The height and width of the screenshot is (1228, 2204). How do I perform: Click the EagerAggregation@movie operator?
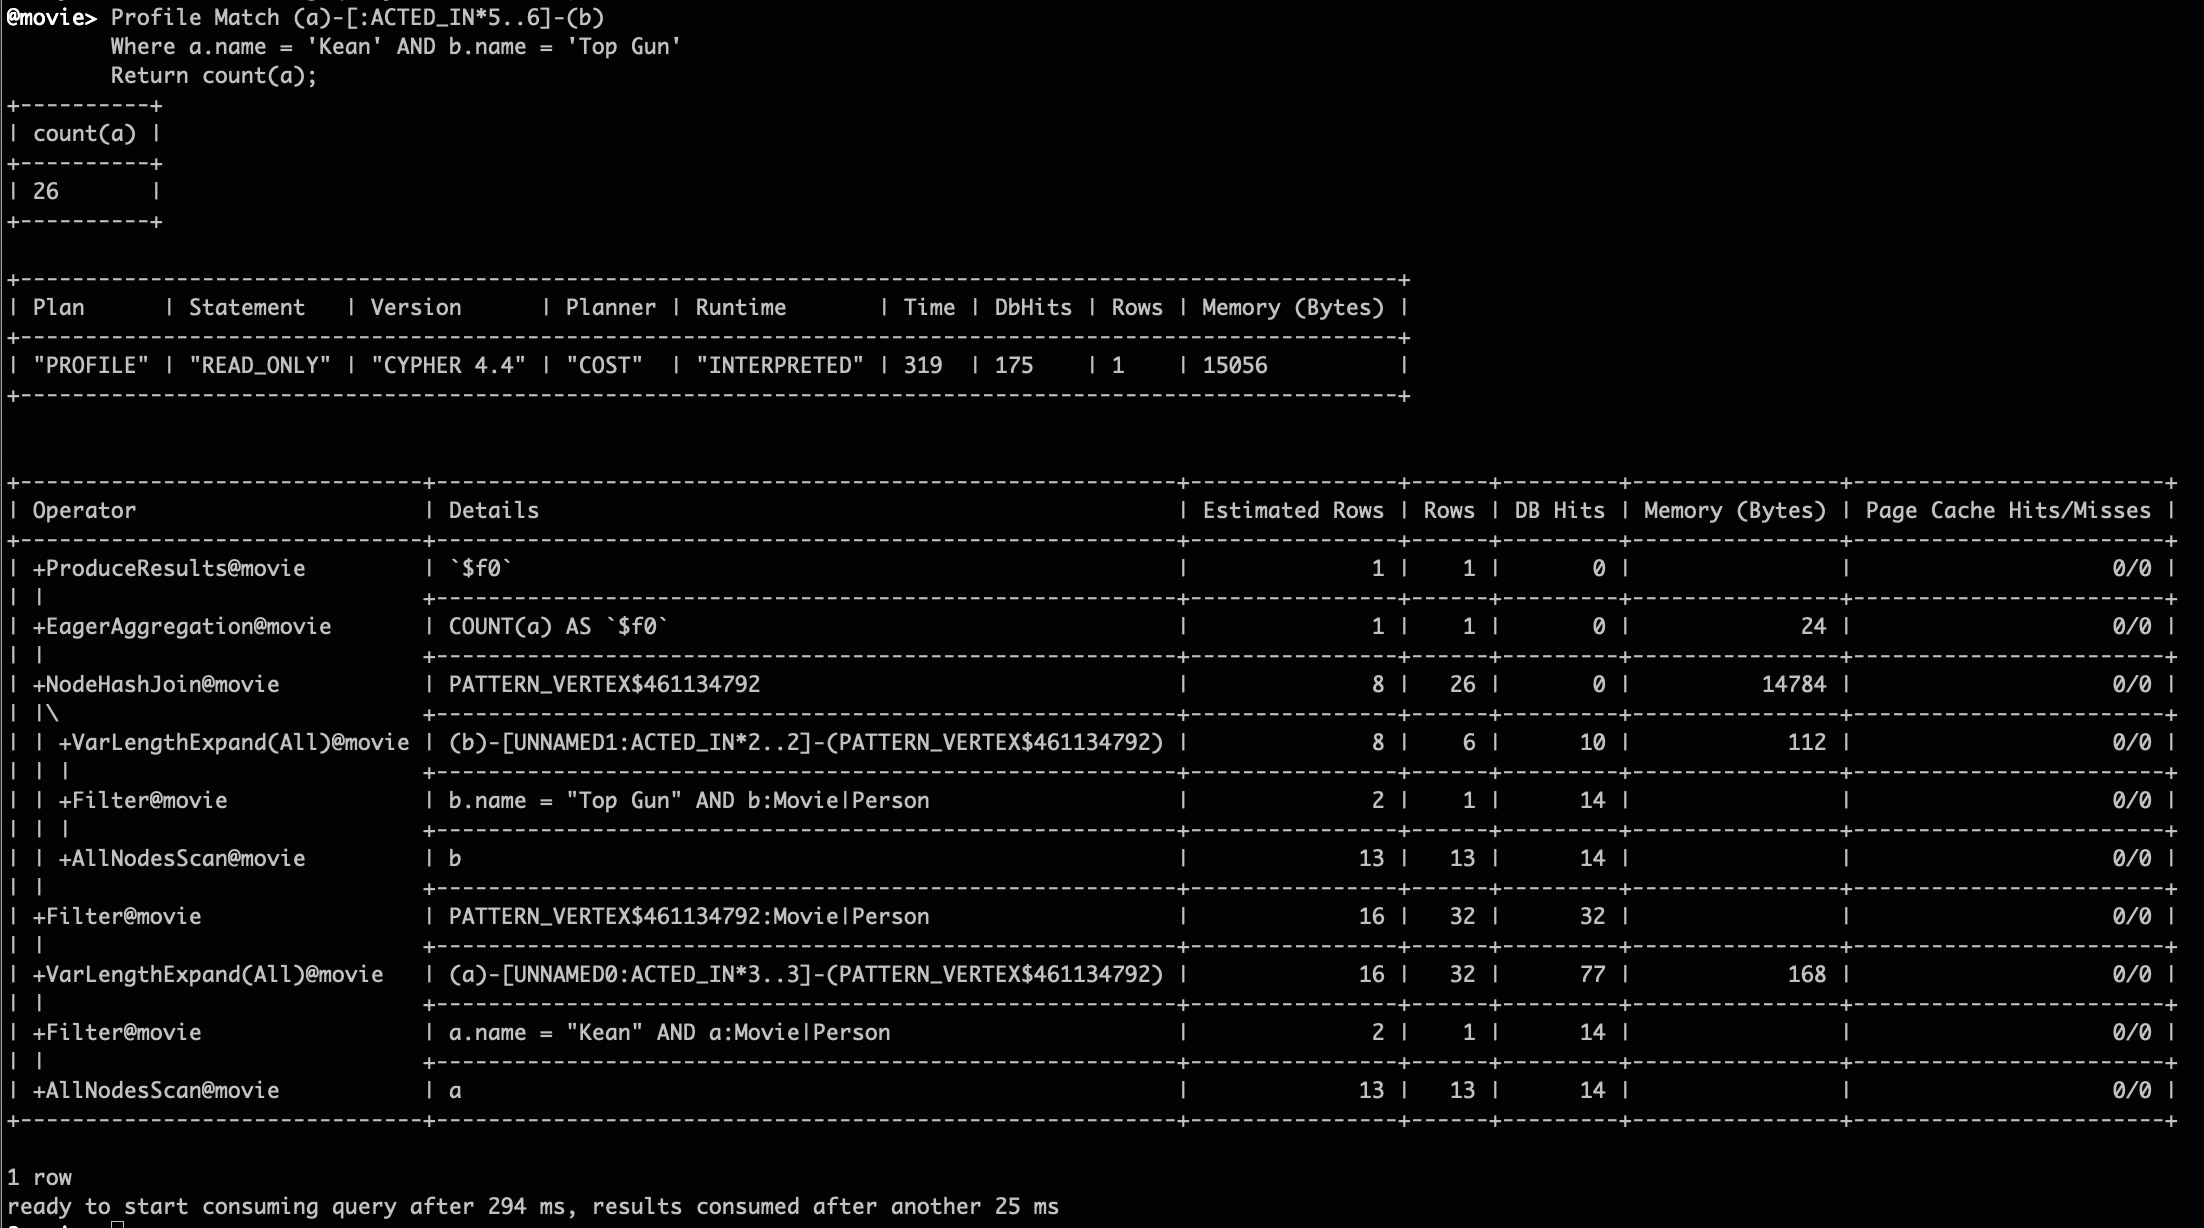182,626
